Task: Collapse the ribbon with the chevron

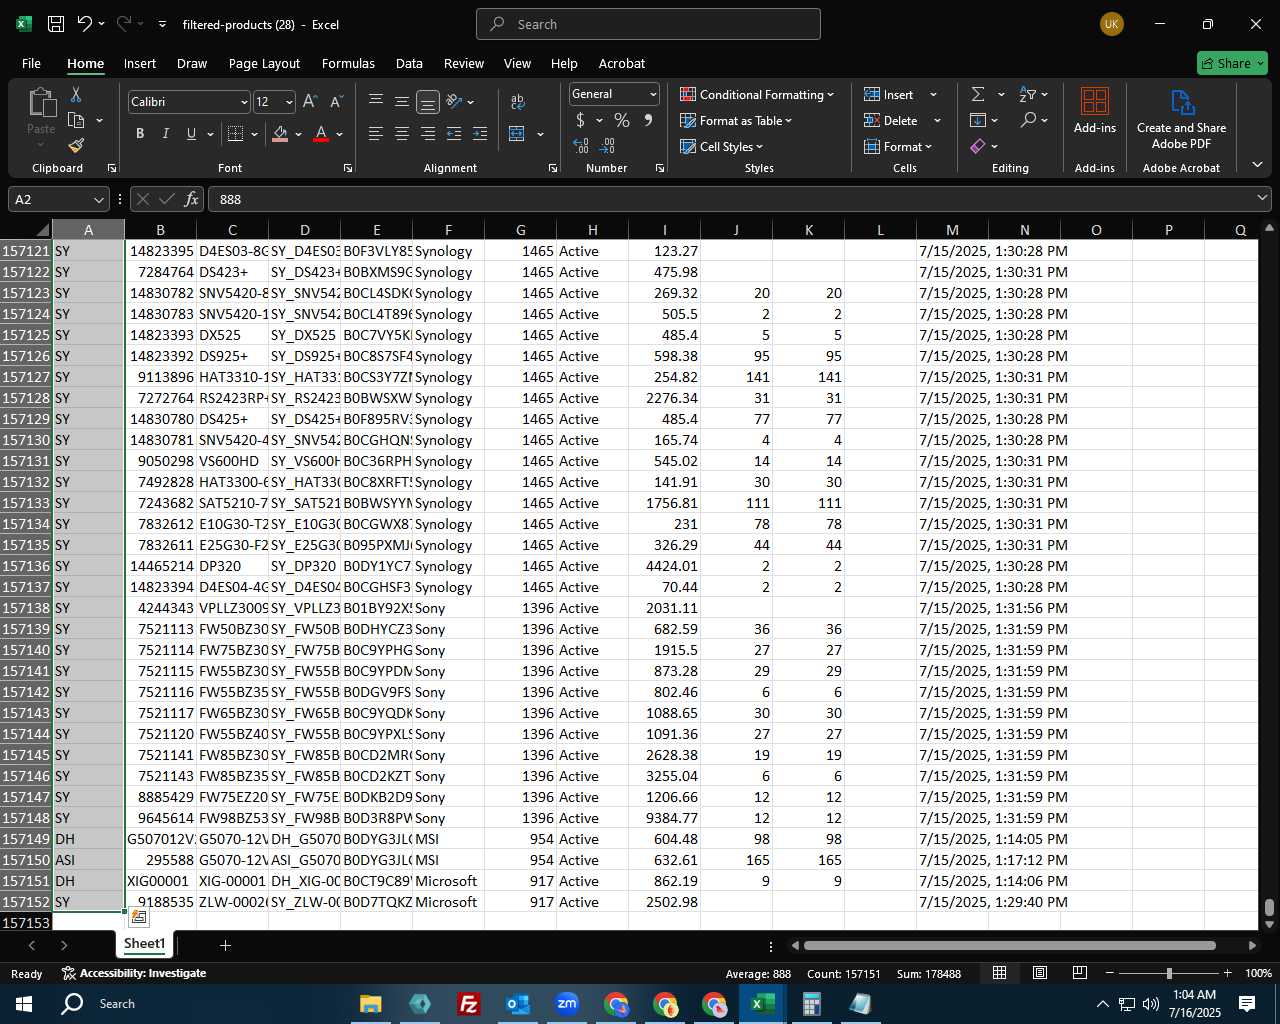Action: 1257,165
